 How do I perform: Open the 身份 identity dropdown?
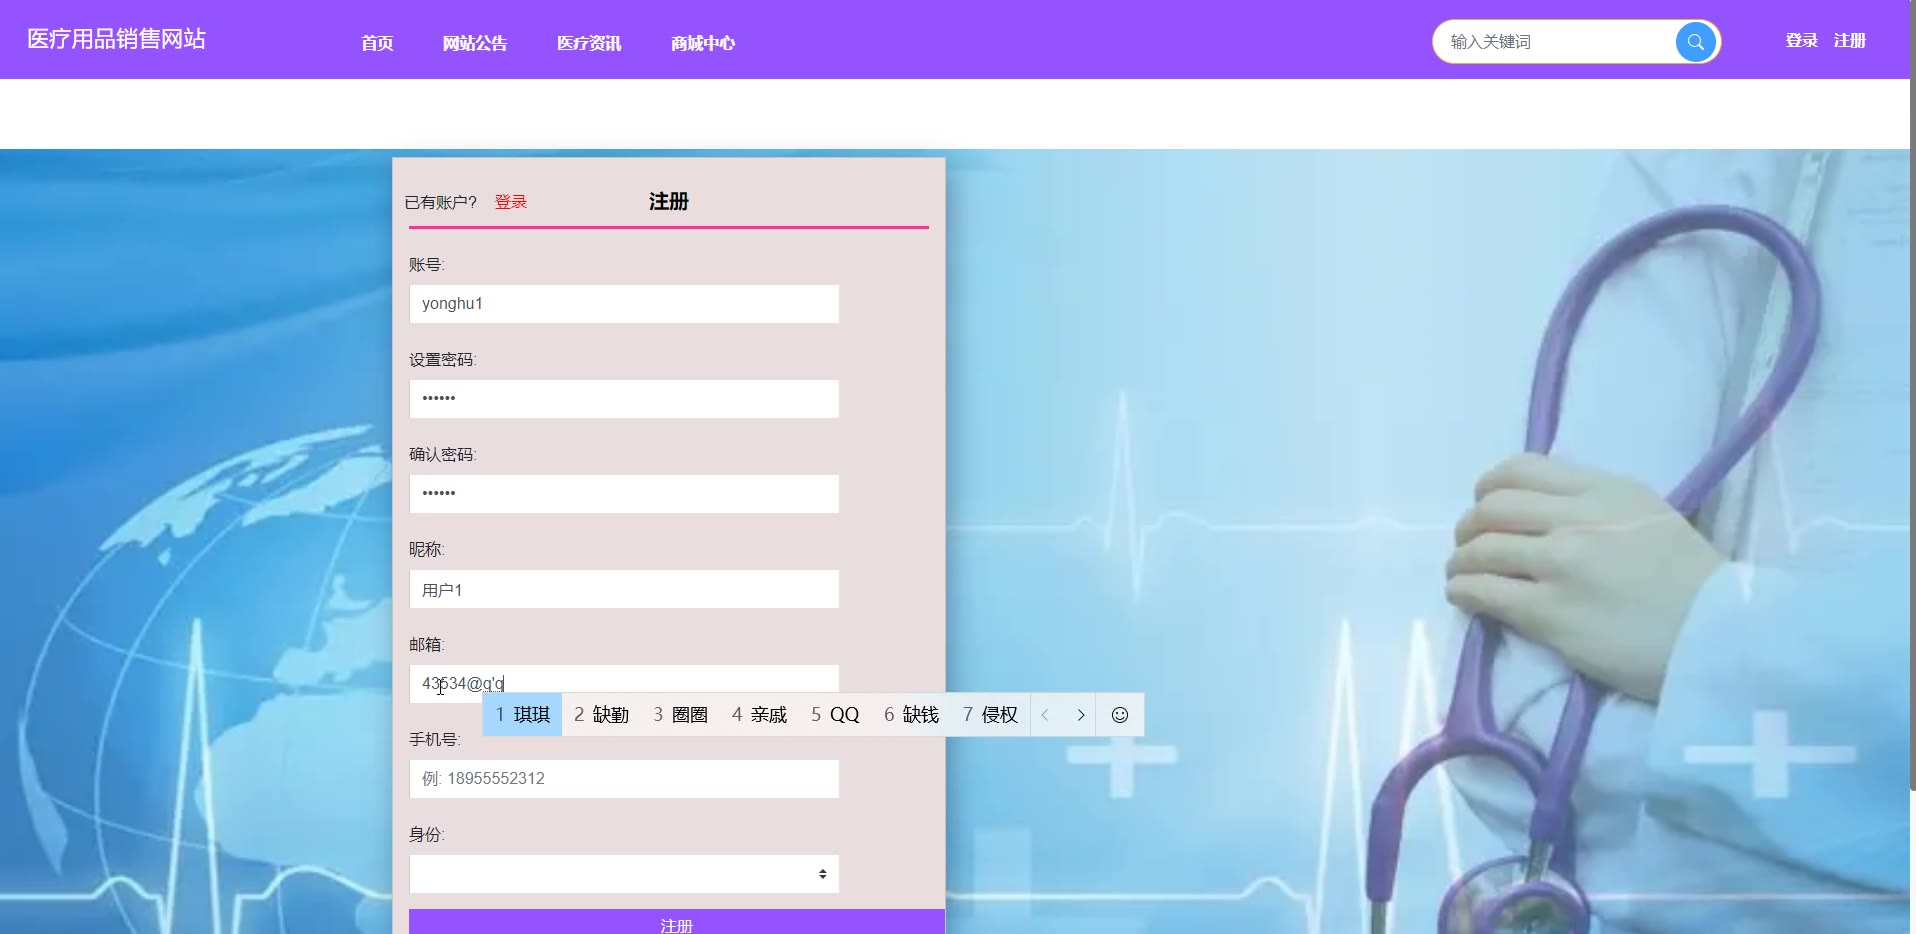point(624,874)
